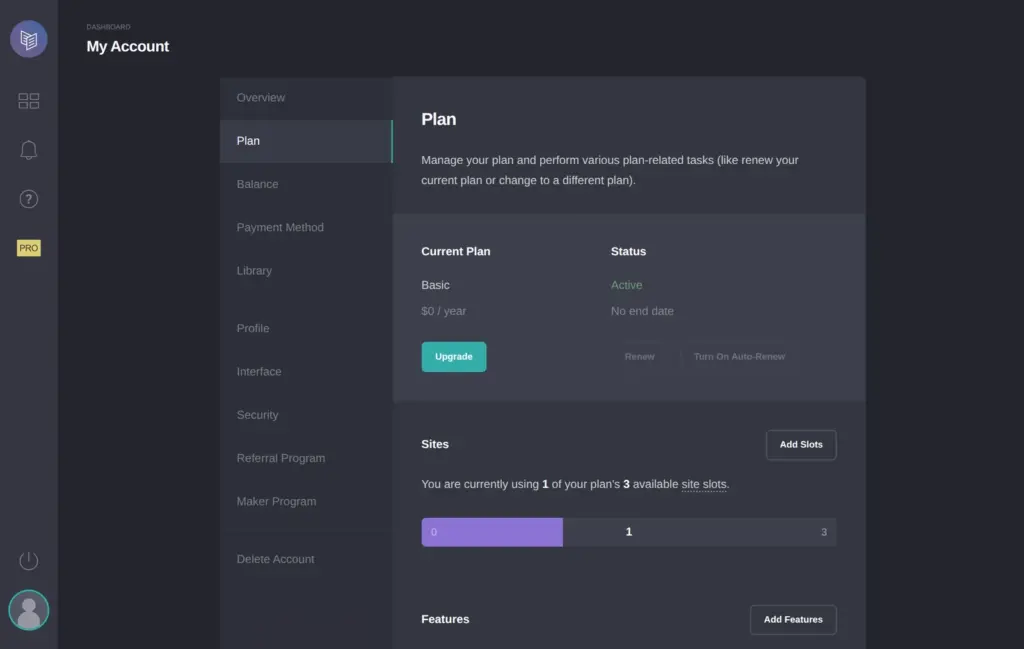Click the Current Plan heading

click(x=456, y=251)
